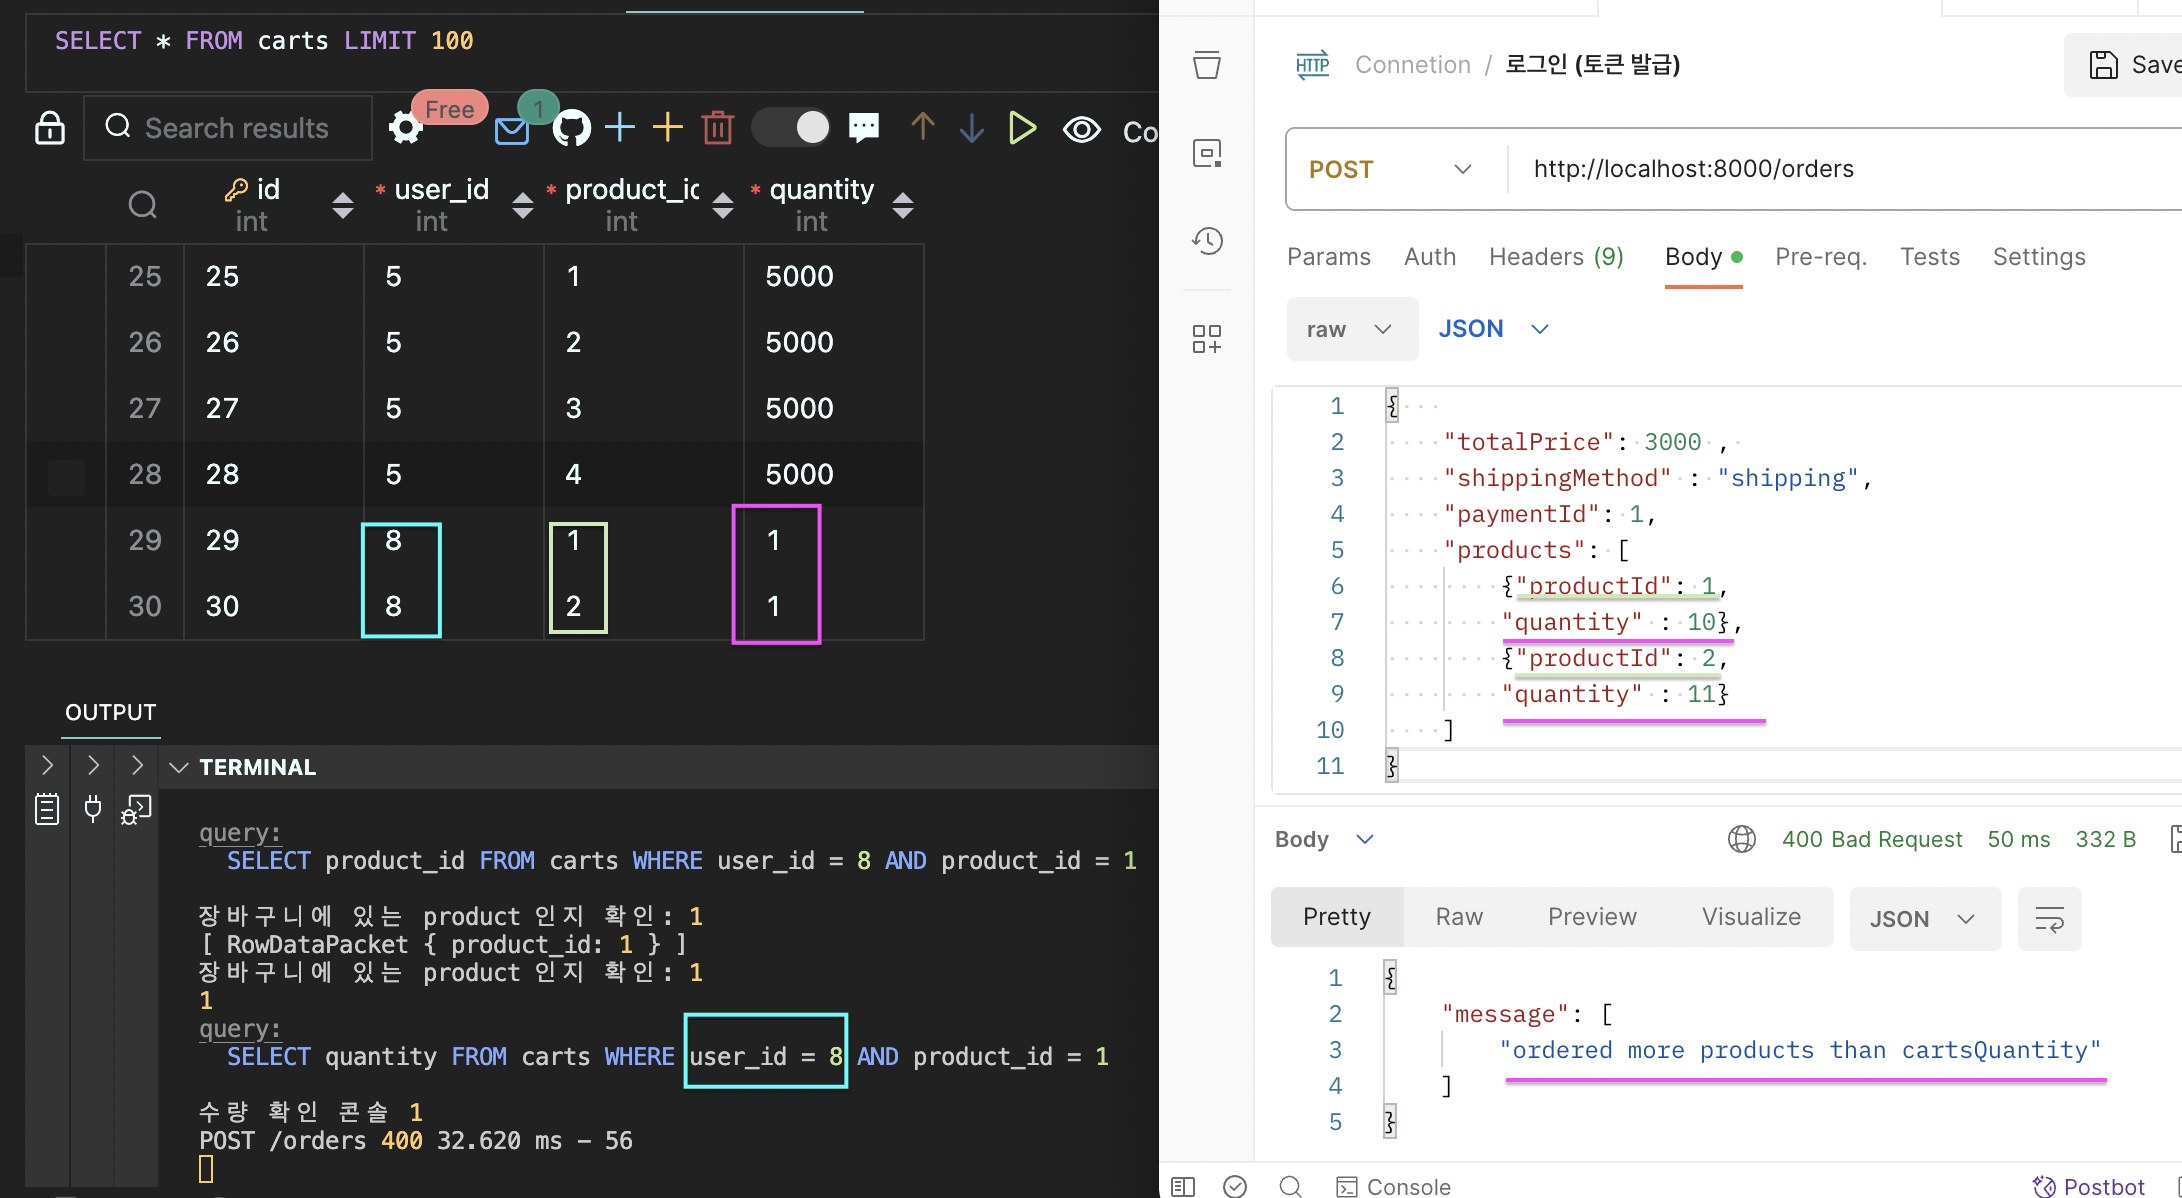
Task: Open Postbot in the bottom bar
Action: 2090,1186
